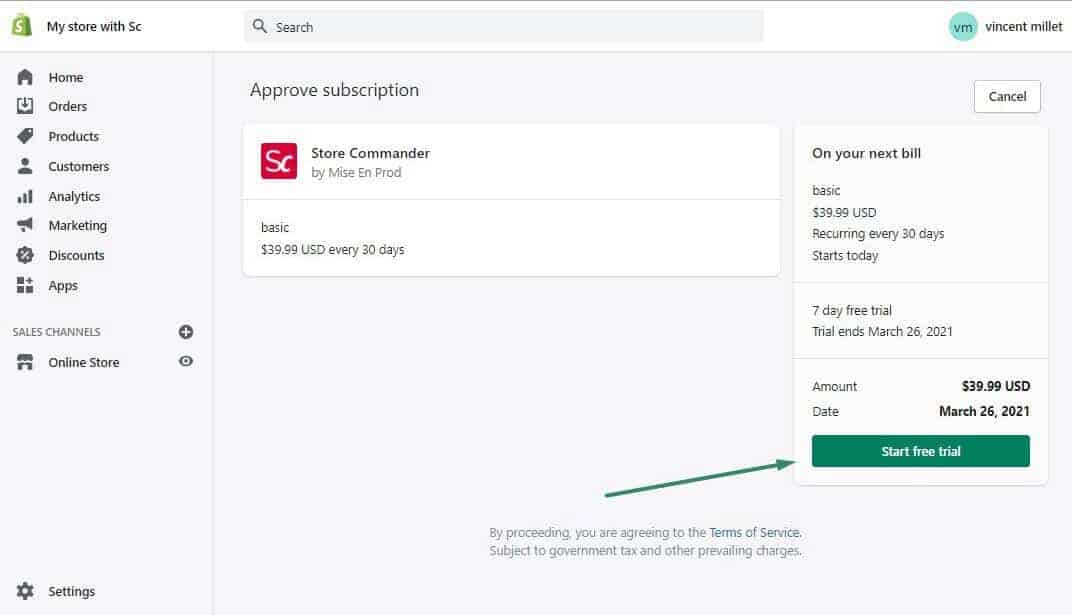Open the Settings menu item
This screenshot has width=1072, height=615.
coord(71,591)
